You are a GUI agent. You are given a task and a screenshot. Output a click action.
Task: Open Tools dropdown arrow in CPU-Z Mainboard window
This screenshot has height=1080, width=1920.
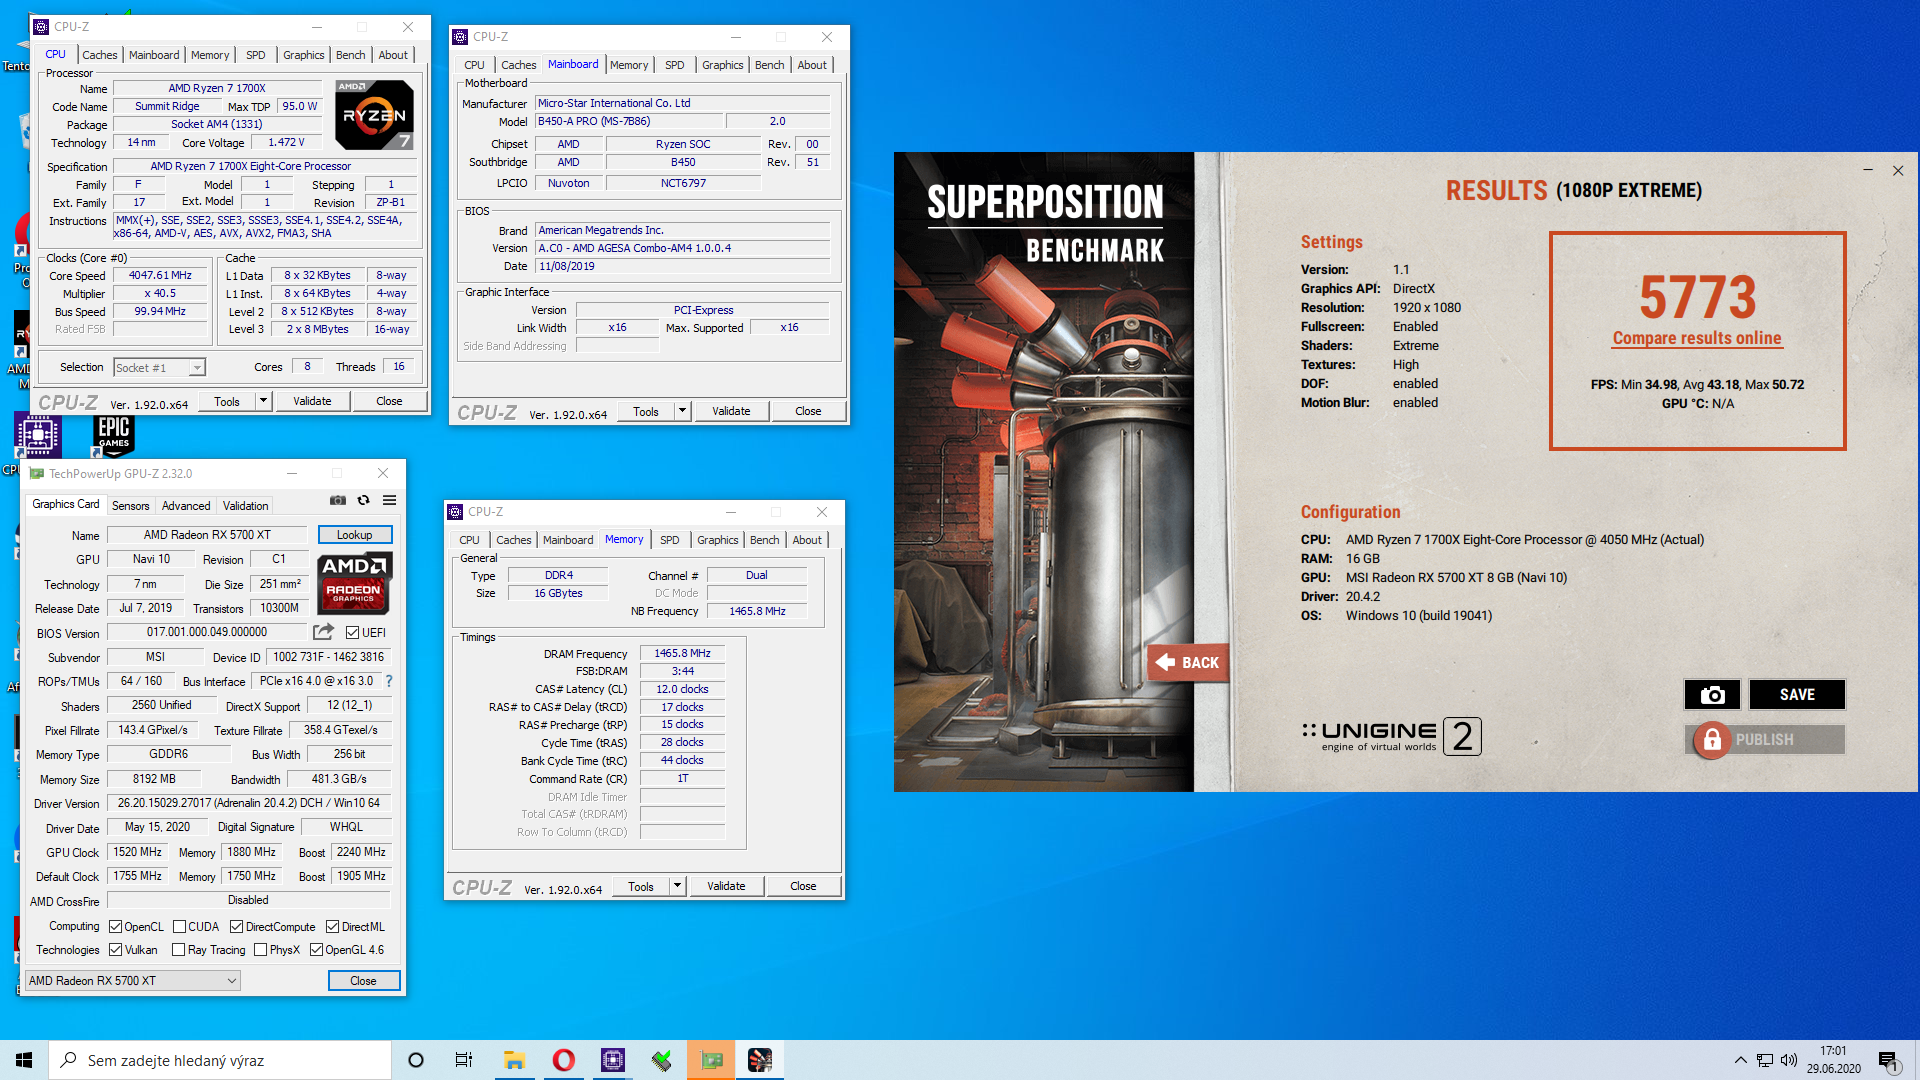point(682,411)
